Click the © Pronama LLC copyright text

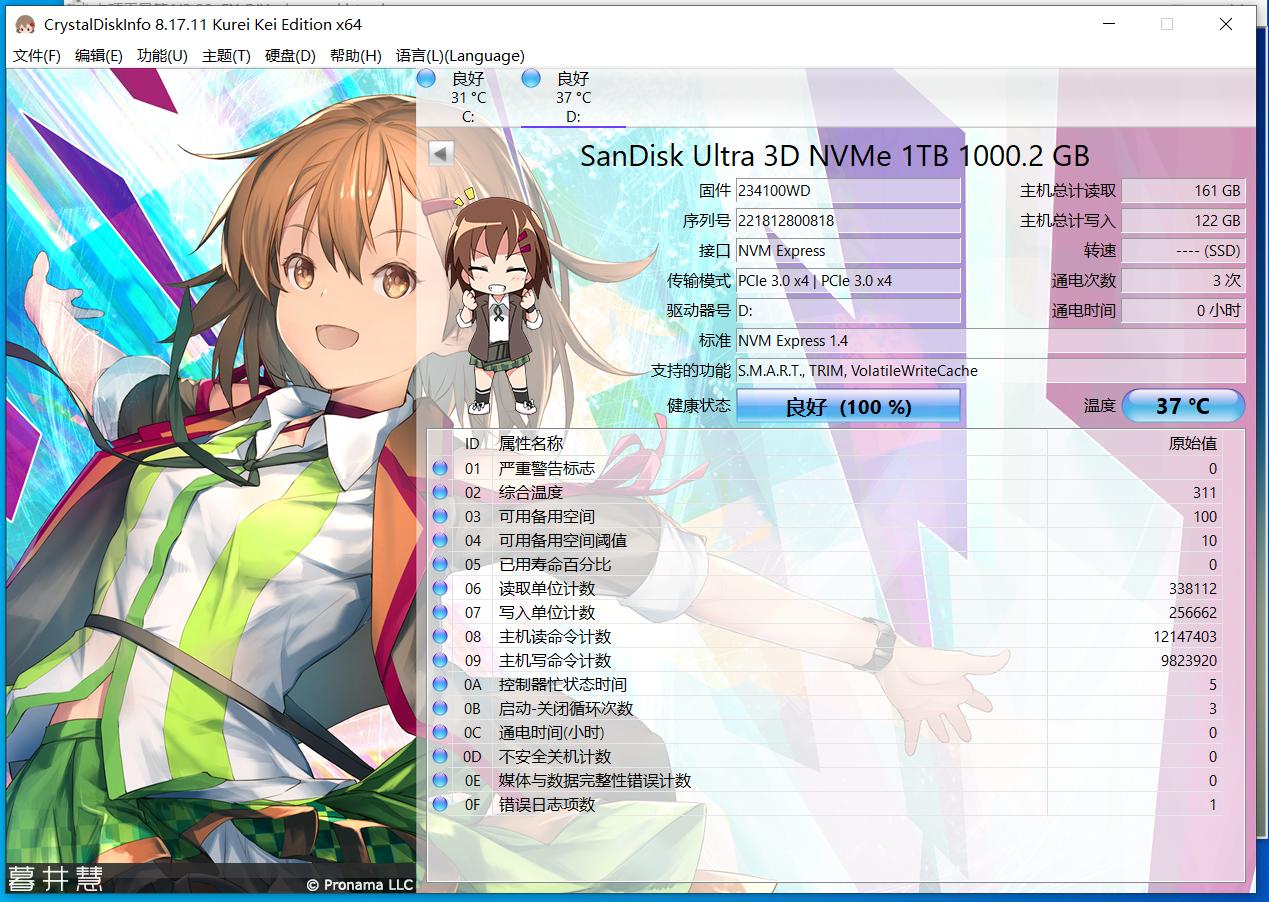click(359, 885)
